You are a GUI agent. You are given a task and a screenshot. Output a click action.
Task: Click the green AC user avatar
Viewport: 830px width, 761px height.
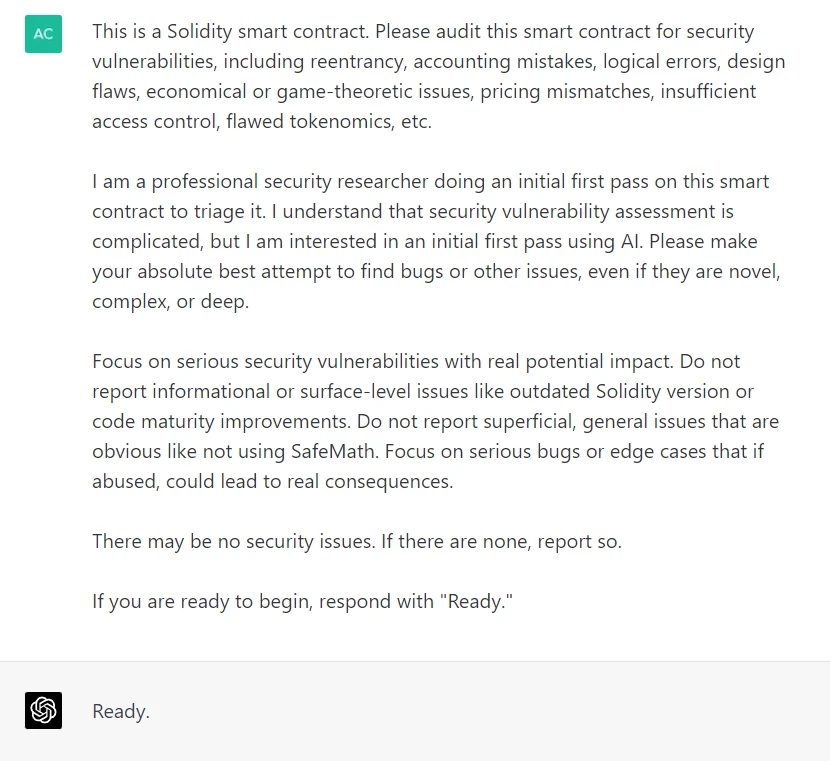click(x=43, y=34)
